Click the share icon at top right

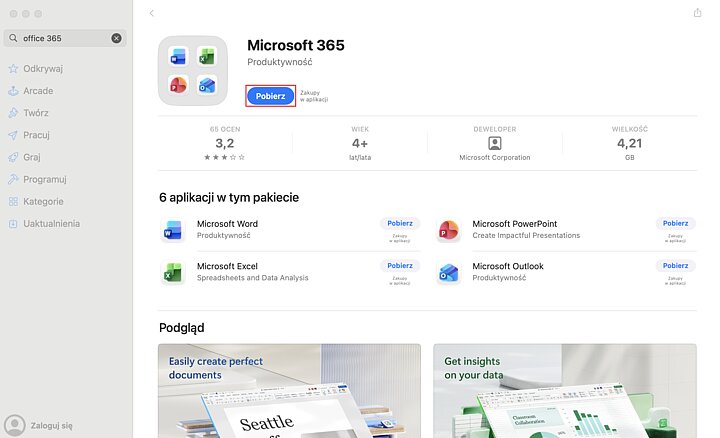[x=697, y=12]
